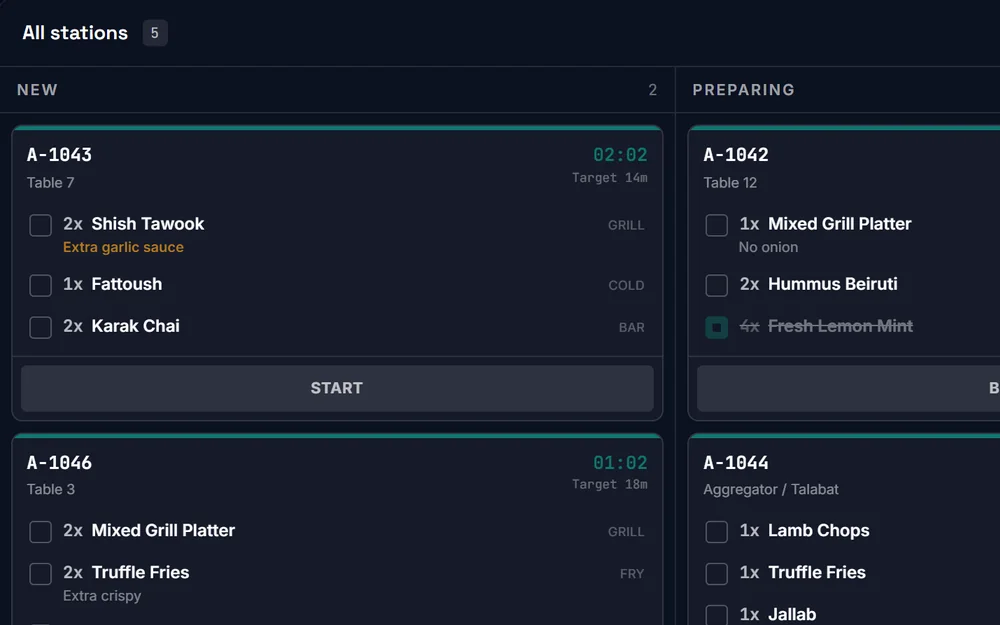Click the Table 12 label
The image size is (1000, 625).
point(730,182)
